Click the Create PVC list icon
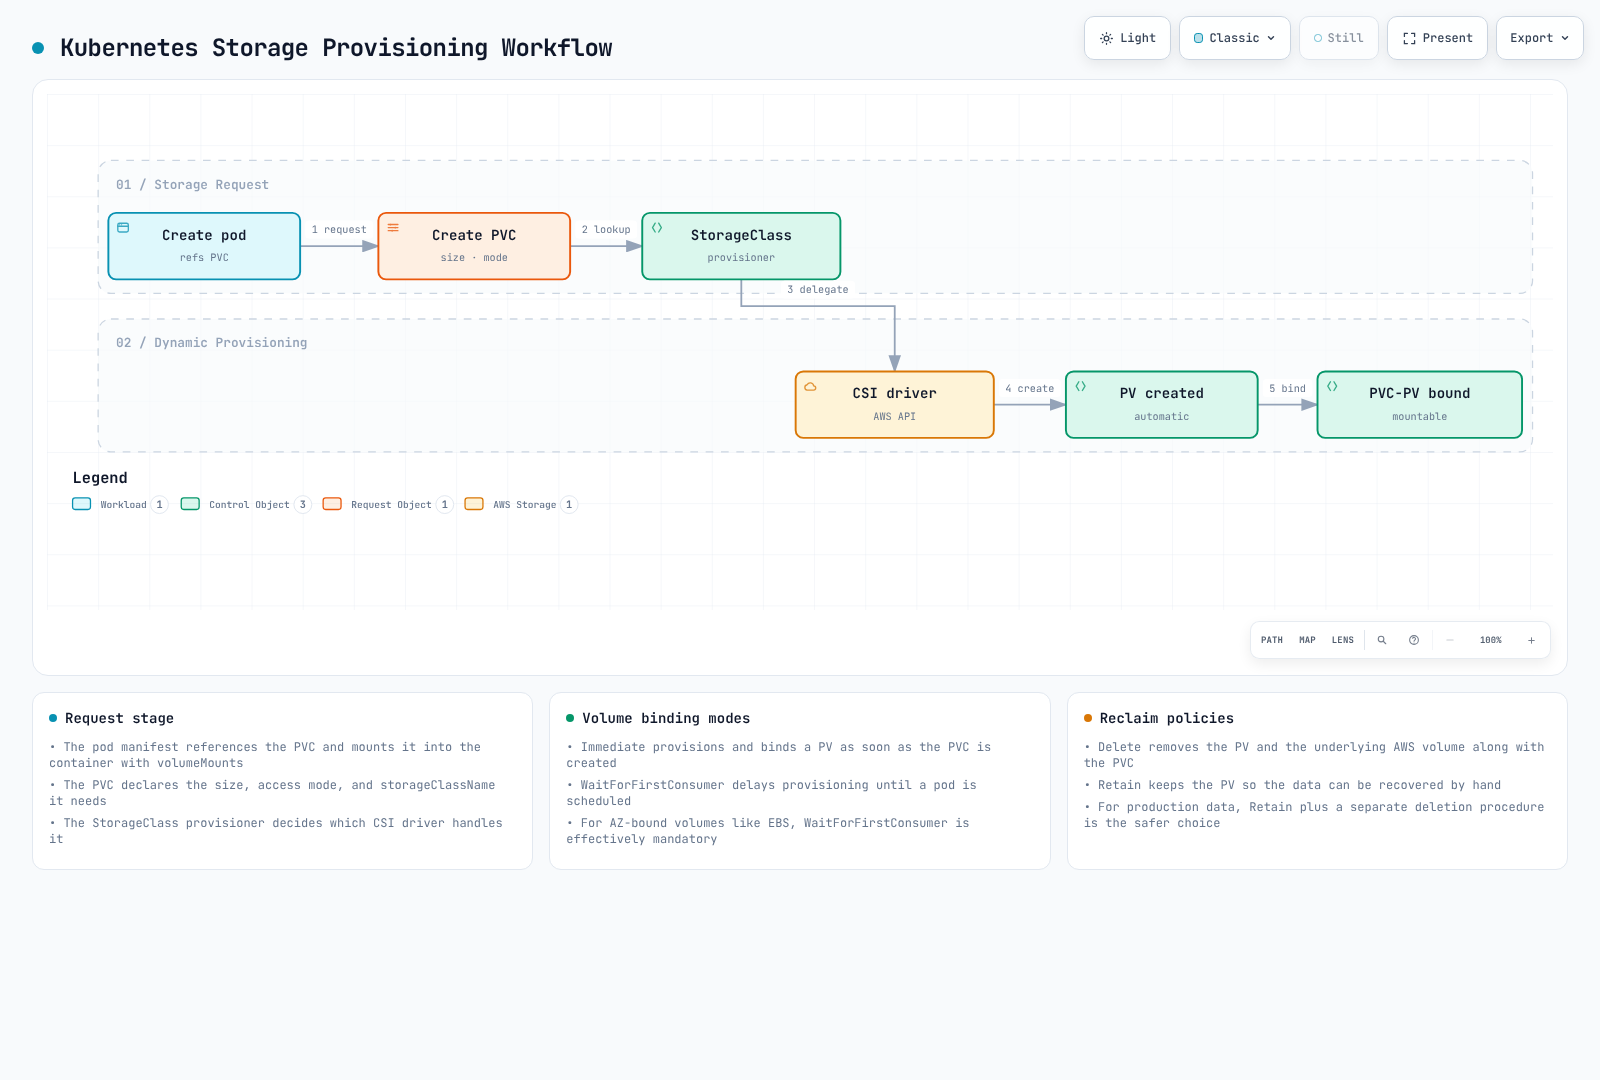Image resolution: width=1600 pixels, height=1080 pixels. tap(394, 228)
